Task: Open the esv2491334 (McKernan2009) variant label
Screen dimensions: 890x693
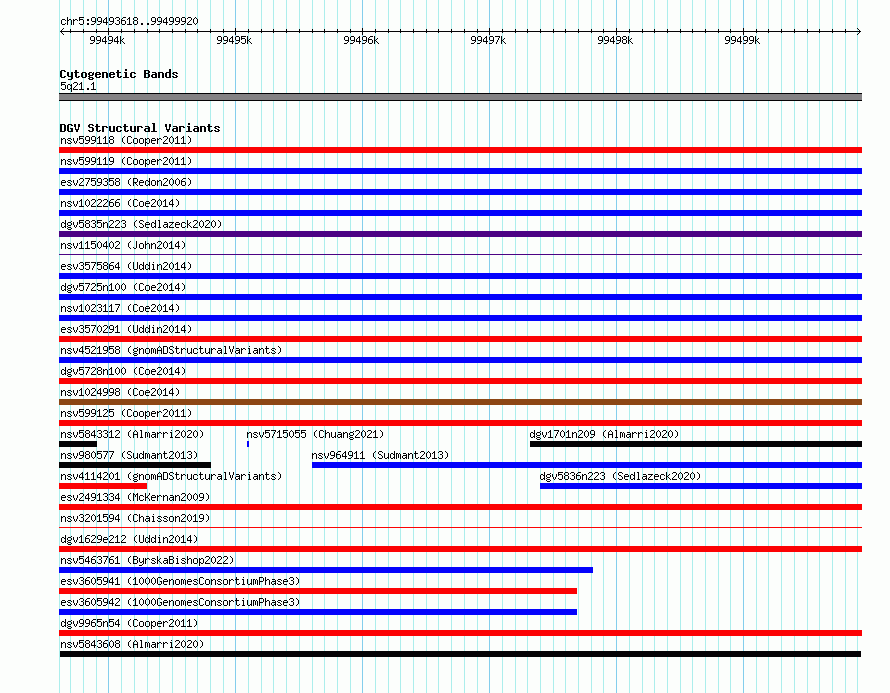Action: [x=135, y=497]
